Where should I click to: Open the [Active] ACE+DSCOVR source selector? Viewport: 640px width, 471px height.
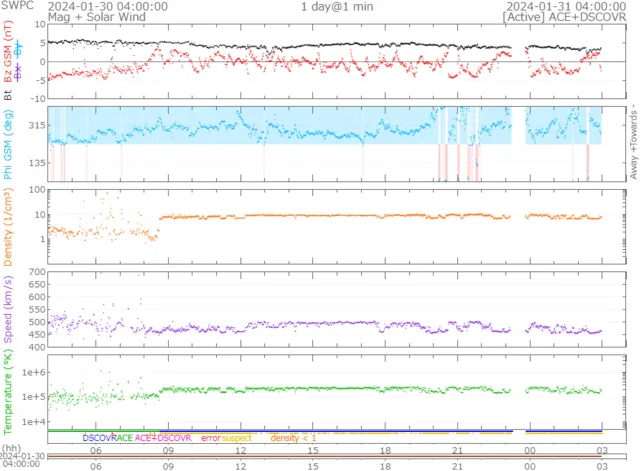(x=570, y=17)
